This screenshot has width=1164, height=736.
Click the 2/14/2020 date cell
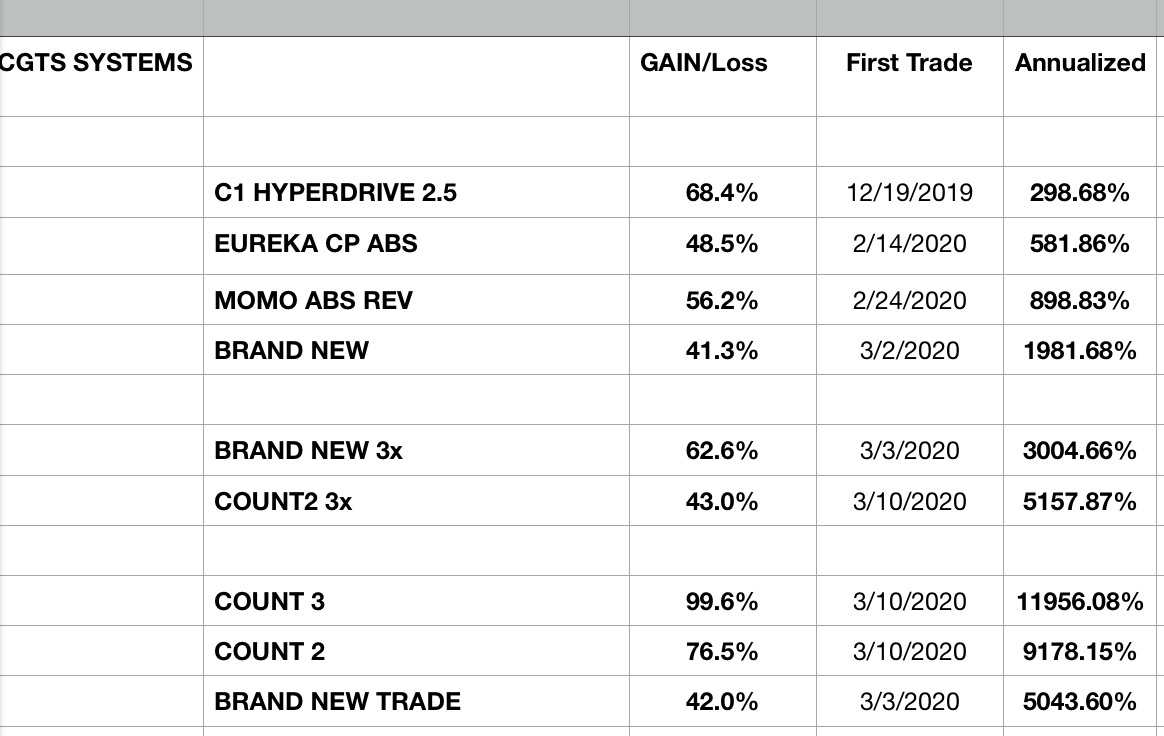[x=909, y=243]
